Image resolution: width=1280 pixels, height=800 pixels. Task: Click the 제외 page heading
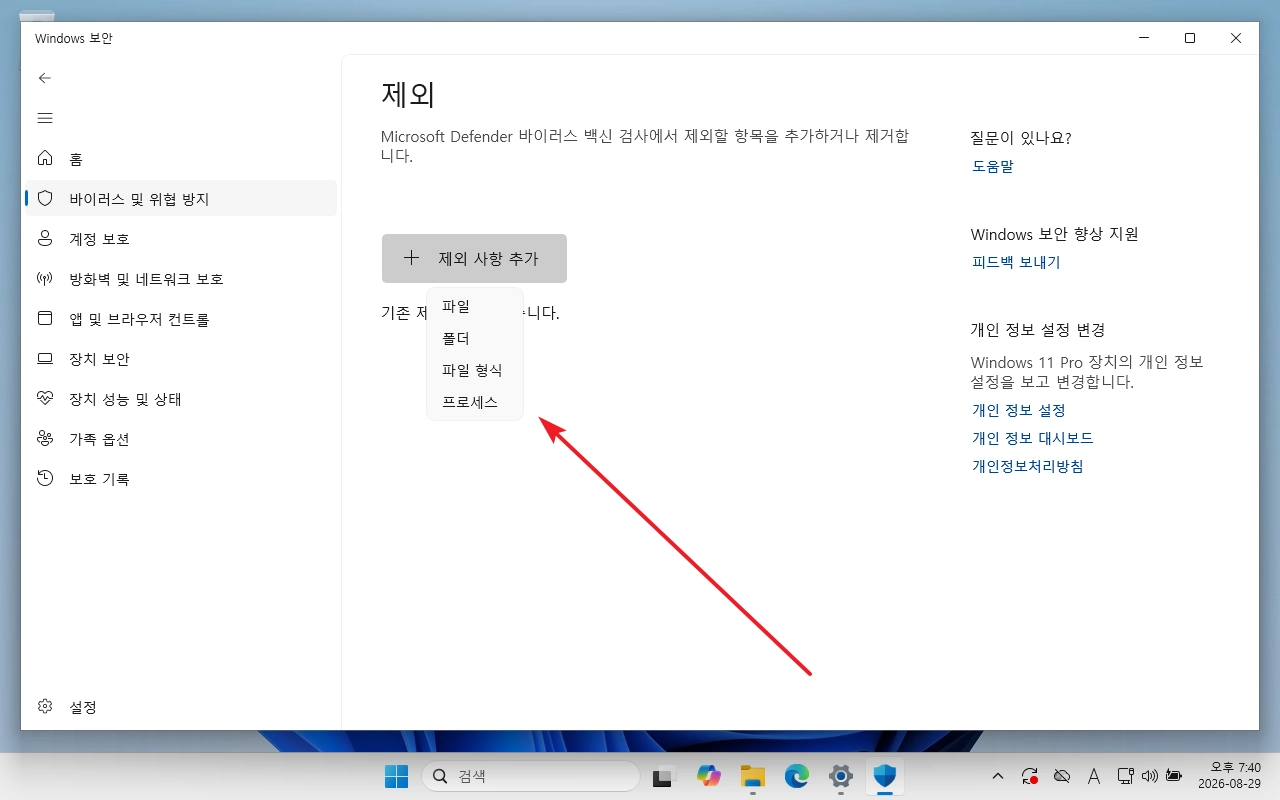[408, 95]
